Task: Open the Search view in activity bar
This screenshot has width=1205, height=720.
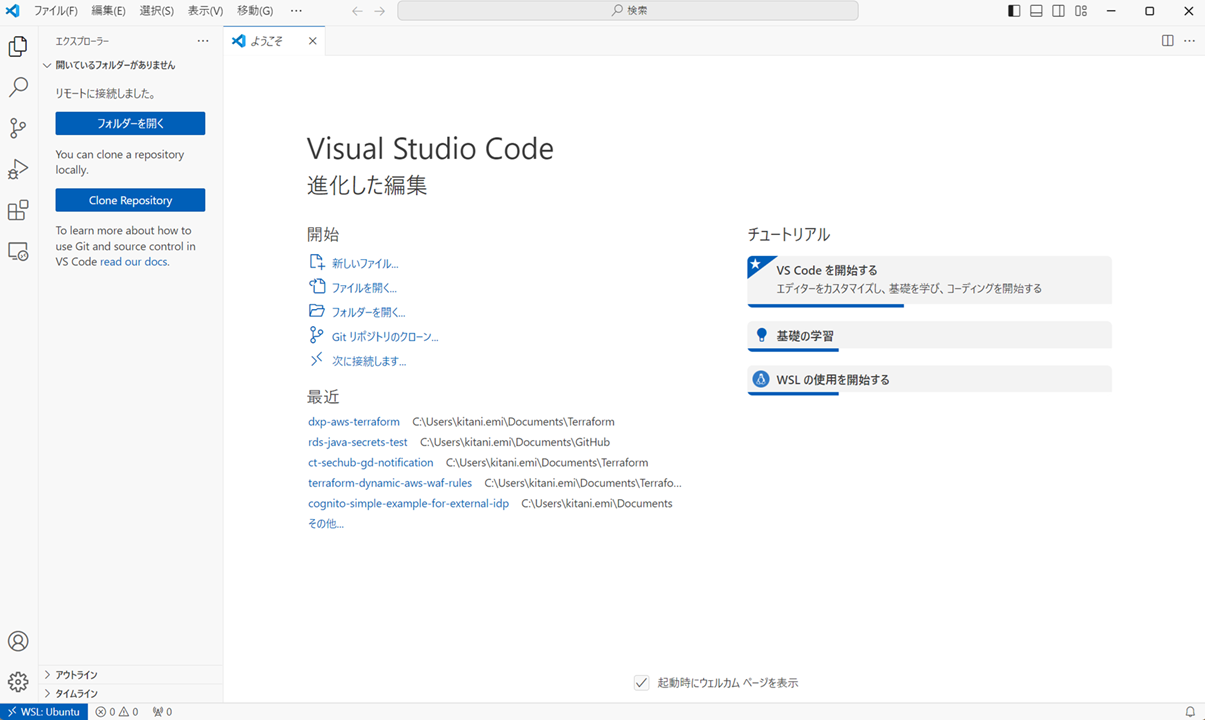Action: pos(18,87)
